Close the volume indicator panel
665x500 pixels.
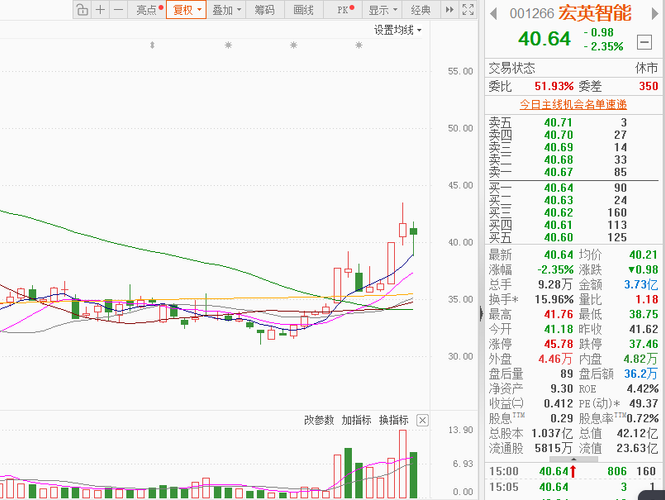(x=422, y=420)
